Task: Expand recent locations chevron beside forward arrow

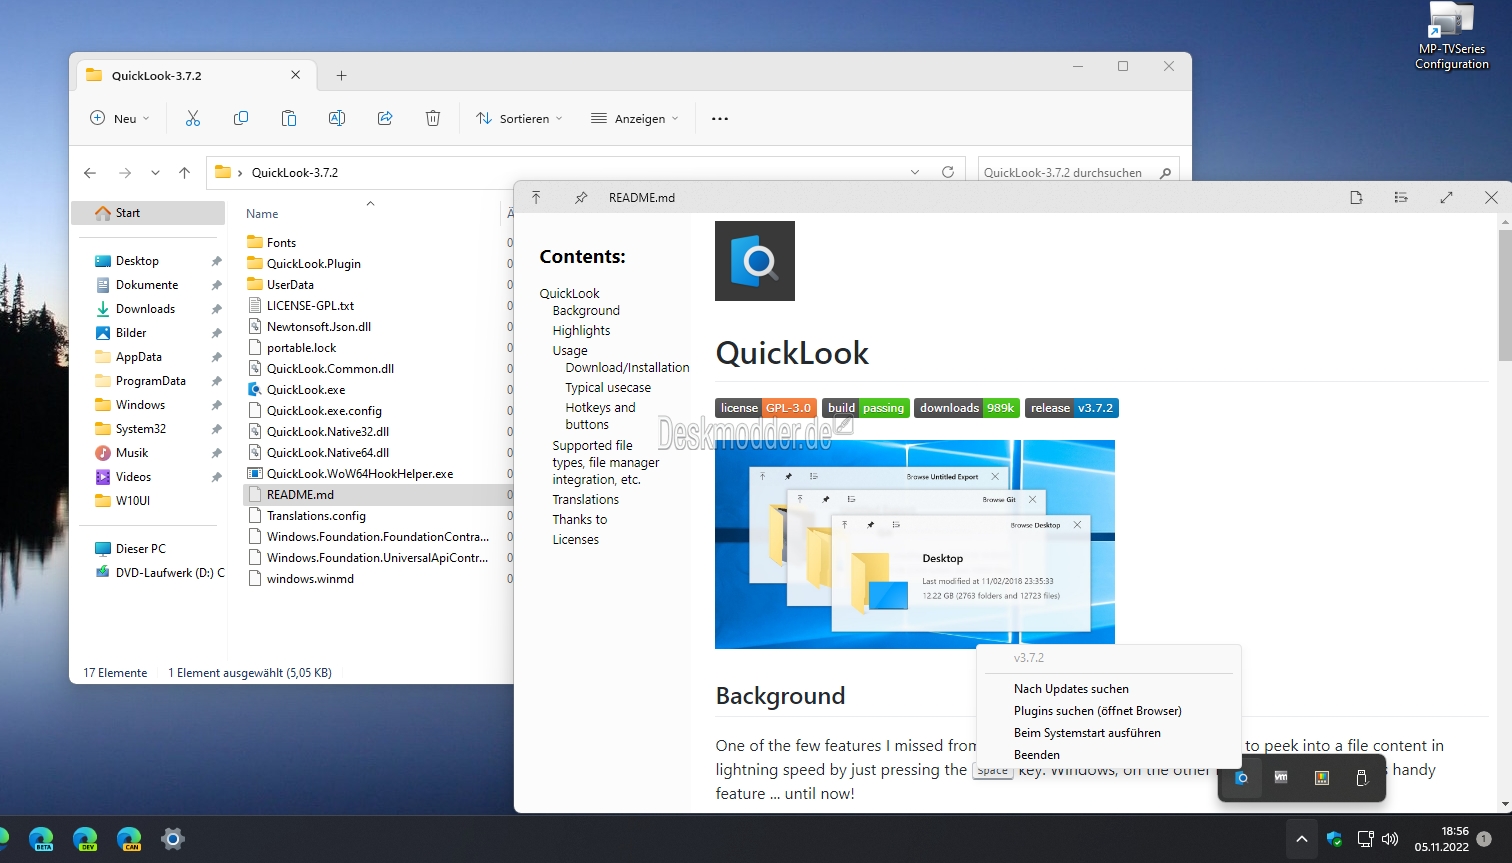Action: click(x=155, y=173)
